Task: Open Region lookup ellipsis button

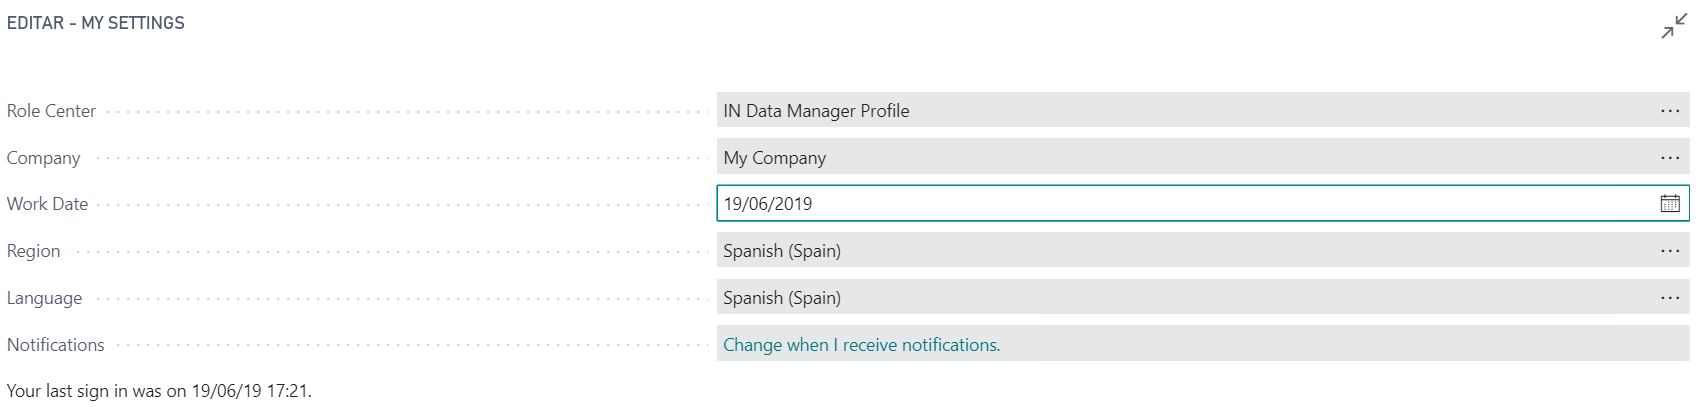Action: [1670, 251]
